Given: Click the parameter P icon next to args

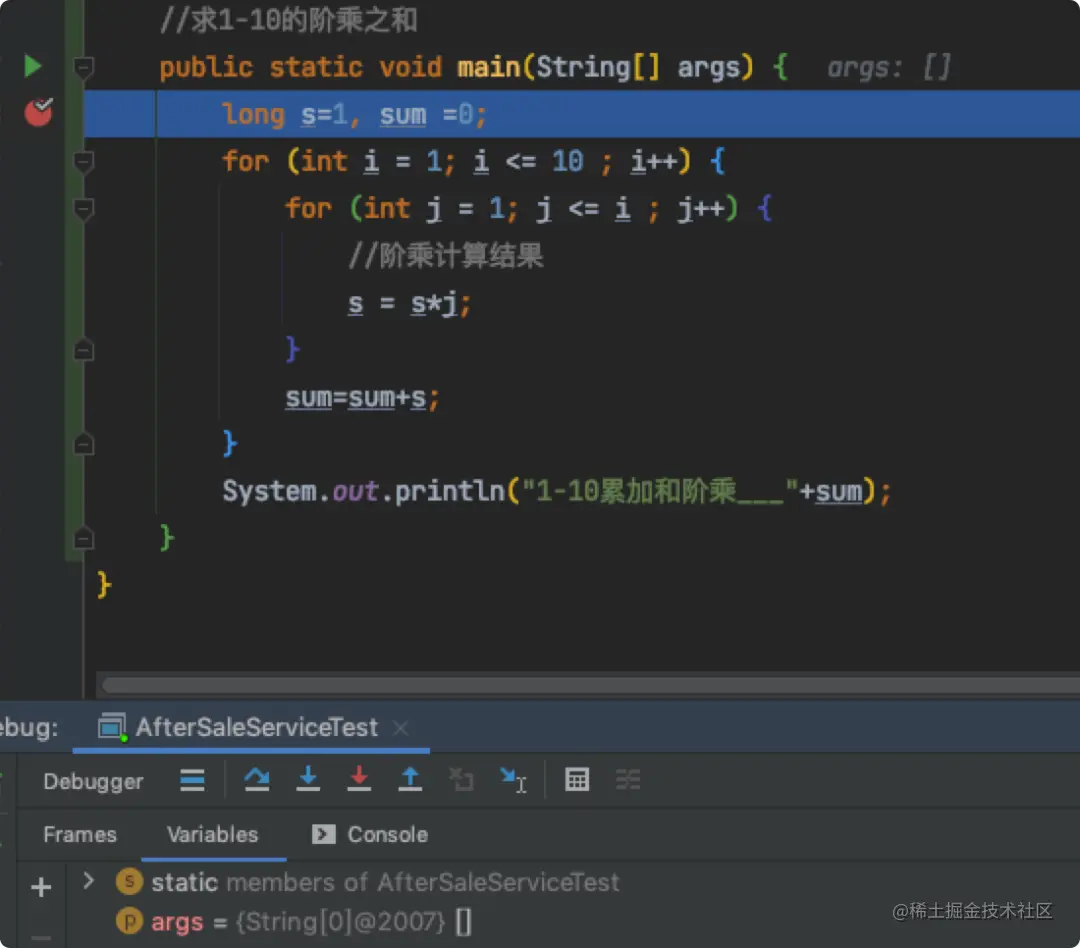Looking at the screenshot, I should point(129,921).
